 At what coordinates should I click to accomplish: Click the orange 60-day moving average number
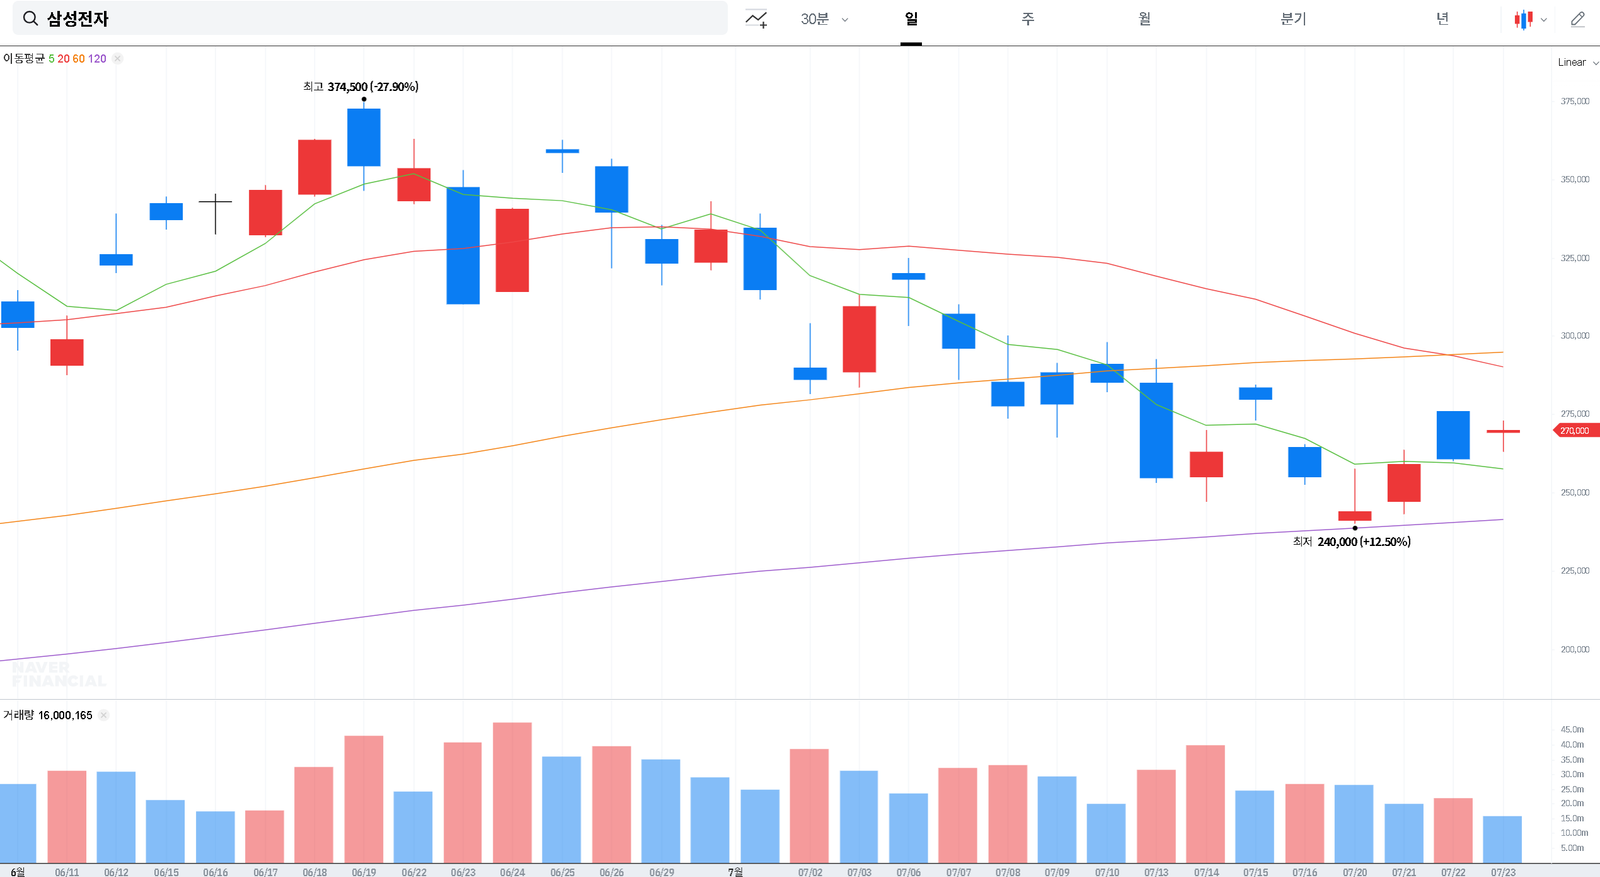click(x=79, y=59)
